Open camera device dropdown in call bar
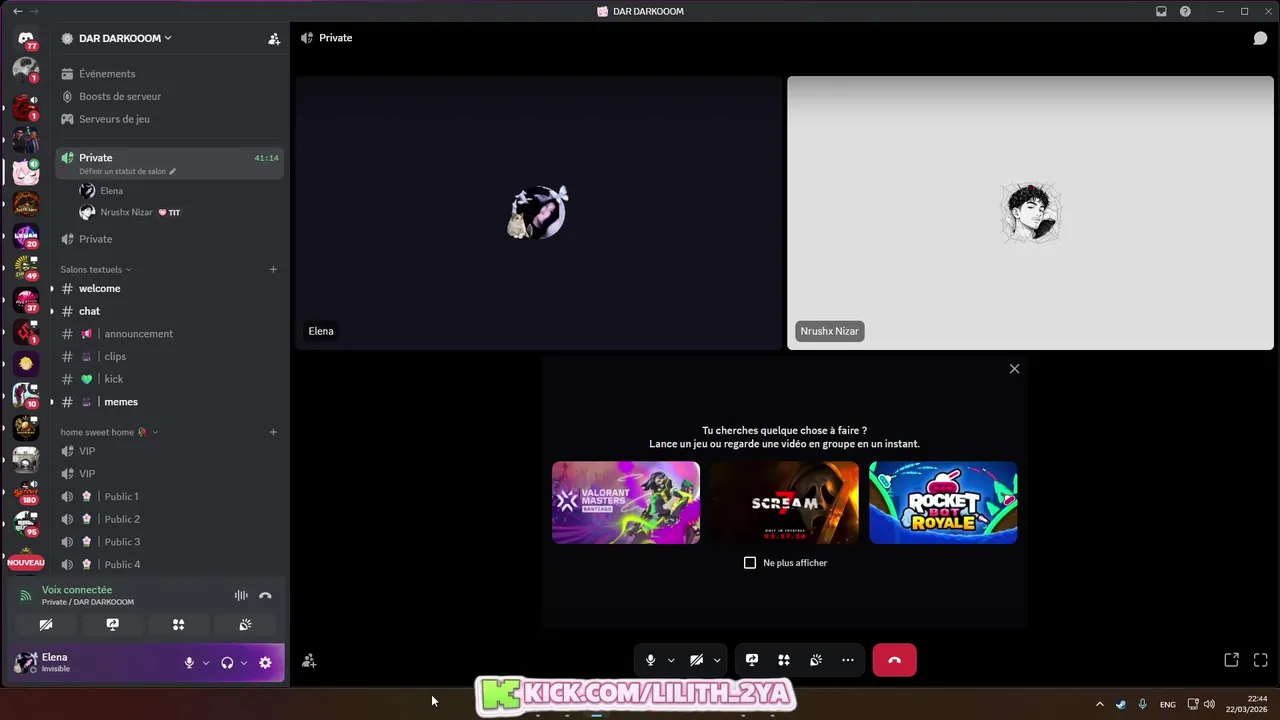The image size is (1280, 720). (717, 660)
